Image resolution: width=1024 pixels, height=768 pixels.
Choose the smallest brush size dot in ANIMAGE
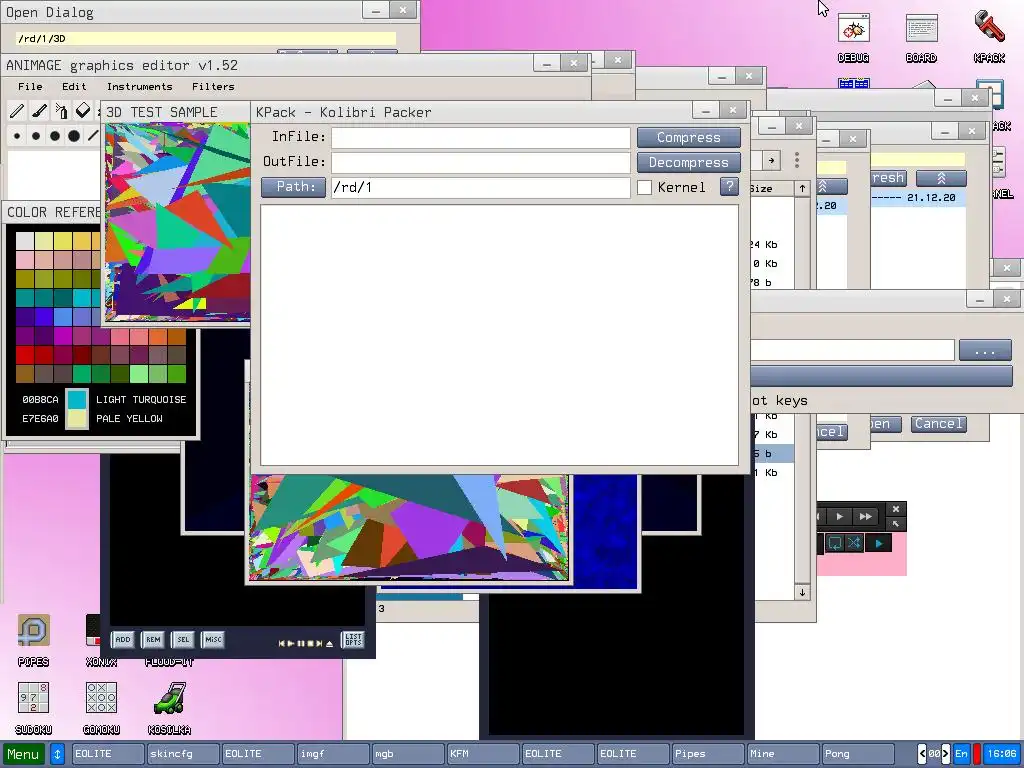click(x=17, y=136)
